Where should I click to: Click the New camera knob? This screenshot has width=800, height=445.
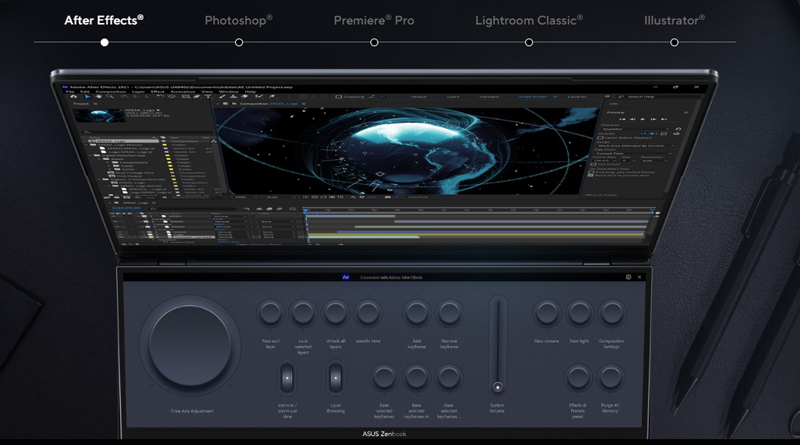pos(547,313)
